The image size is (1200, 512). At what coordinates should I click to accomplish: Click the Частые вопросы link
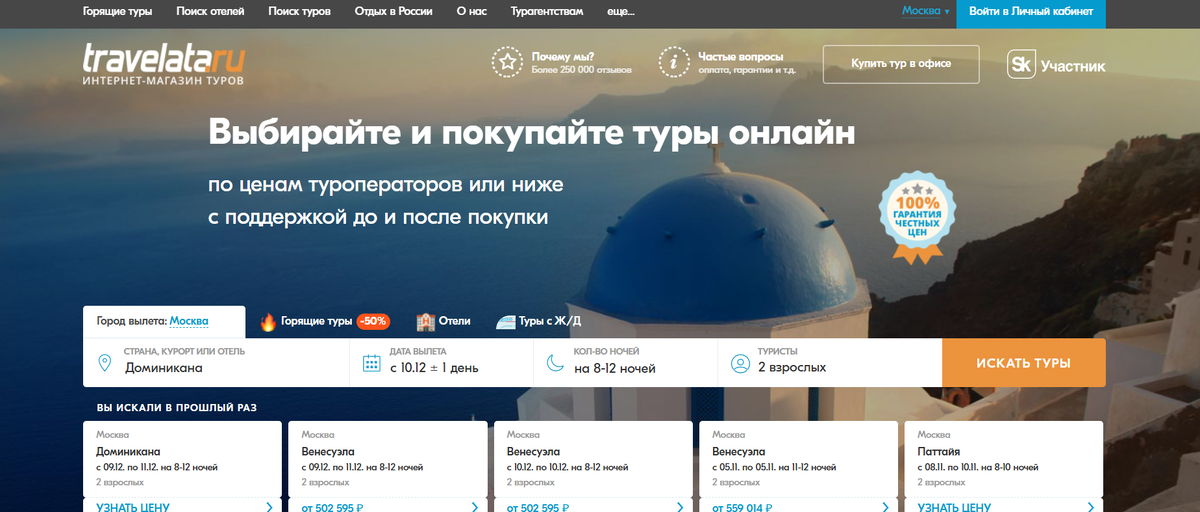coord(741,56)
